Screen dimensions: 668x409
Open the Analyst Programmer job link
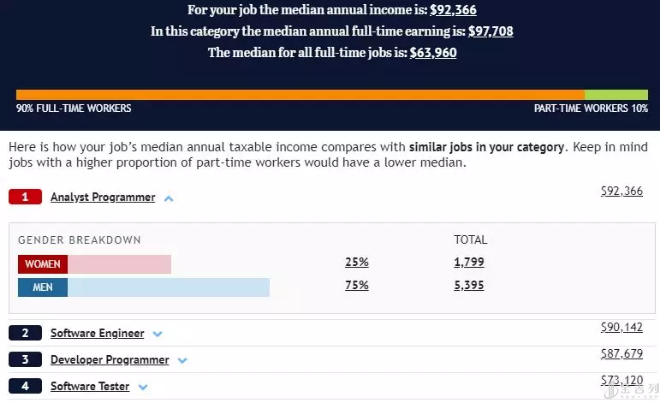(103, 197)
